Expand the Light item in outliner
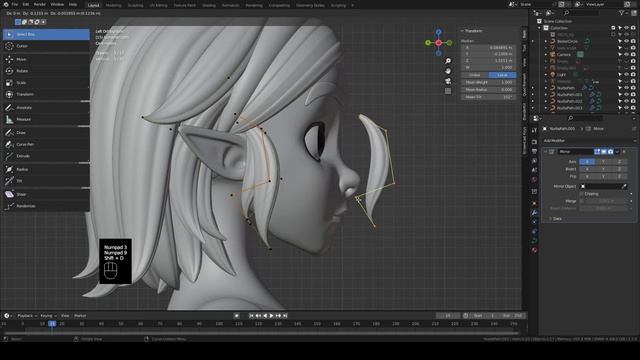Screen dimensions: 640x360 click(546, 75)
